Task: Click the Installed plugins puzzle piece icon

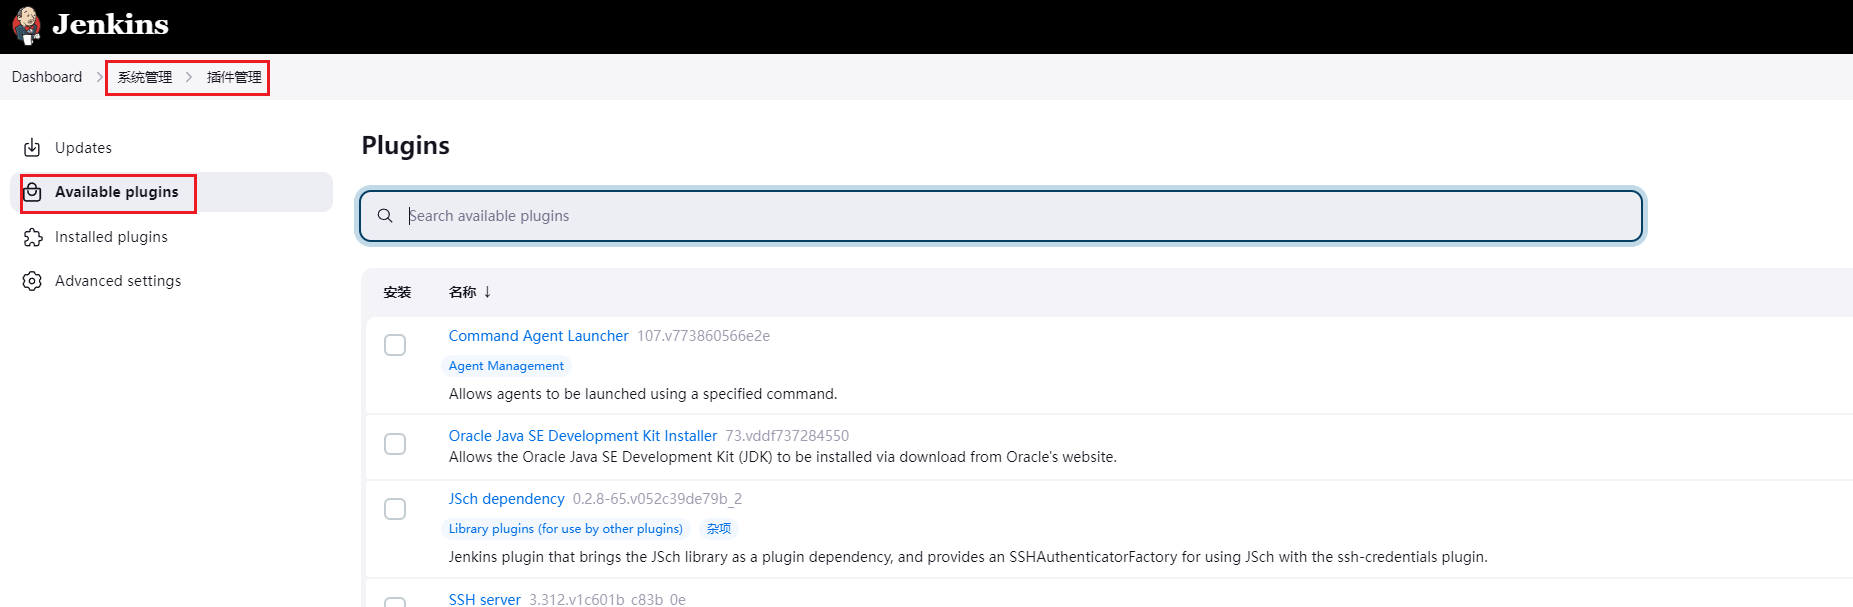Action: (x=33, y=237)
